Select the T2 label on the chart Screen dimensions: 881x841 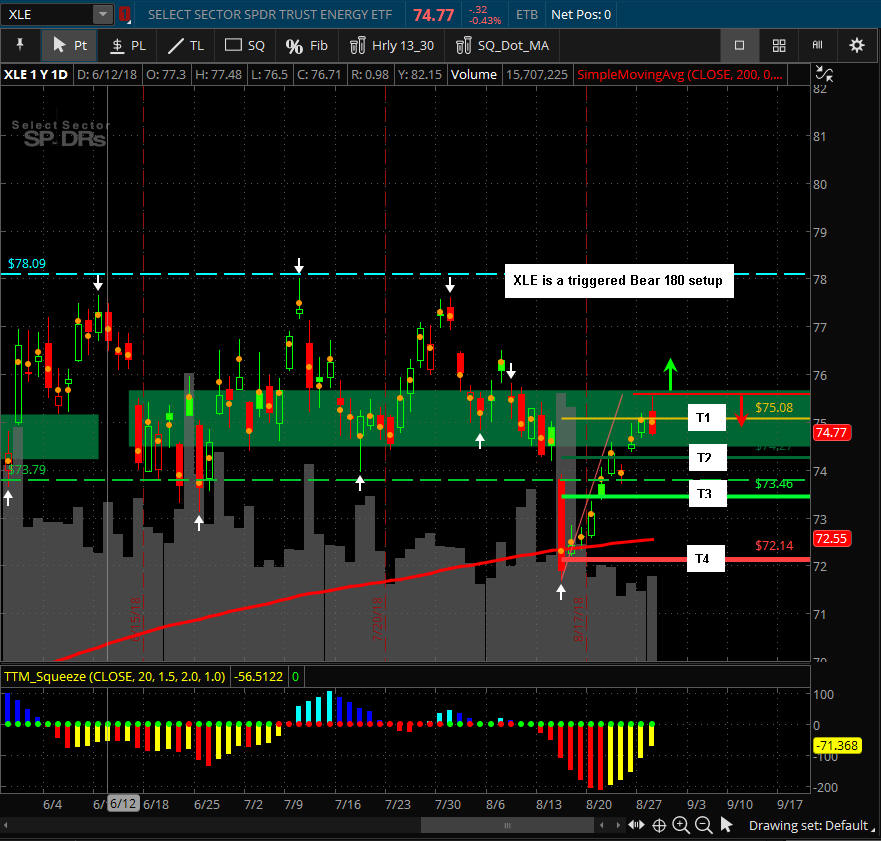coord(707,457)
